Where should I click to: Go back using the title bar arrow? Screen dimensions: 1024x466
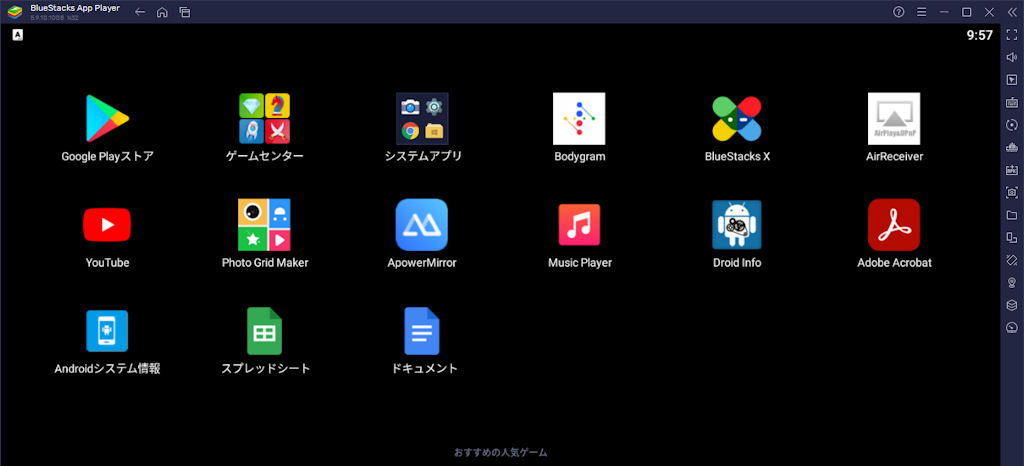point(140,12)
